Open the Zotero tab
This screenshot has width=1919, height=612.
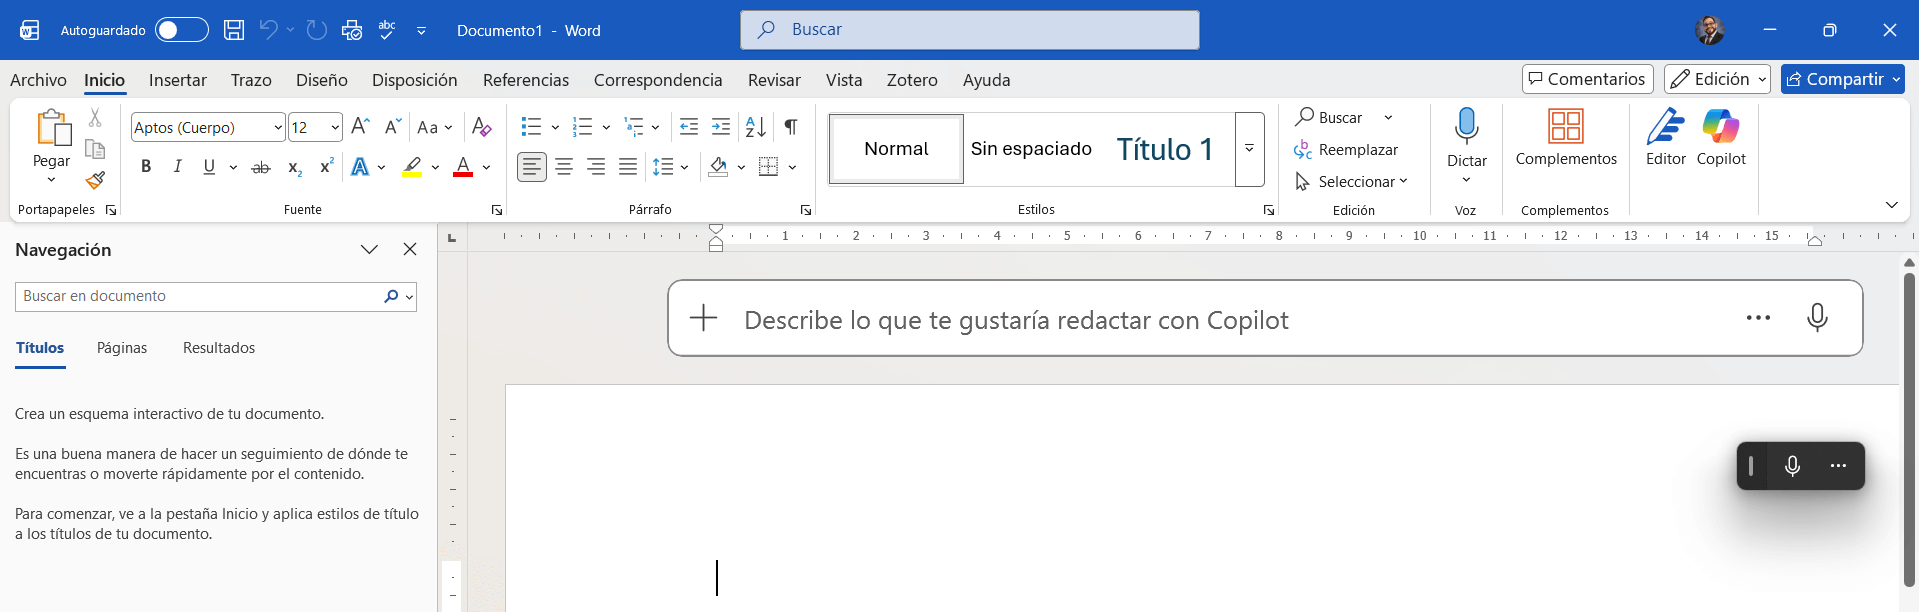pos(912,80)
